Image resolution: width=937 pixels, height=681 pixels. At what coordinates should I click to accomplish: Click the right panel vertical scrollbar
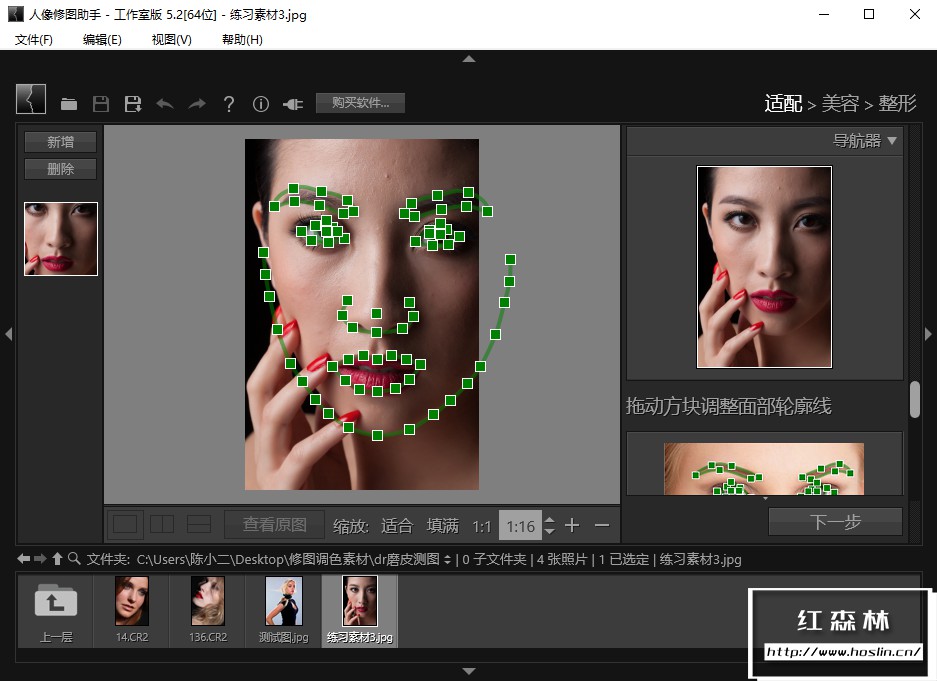point(914,400)
